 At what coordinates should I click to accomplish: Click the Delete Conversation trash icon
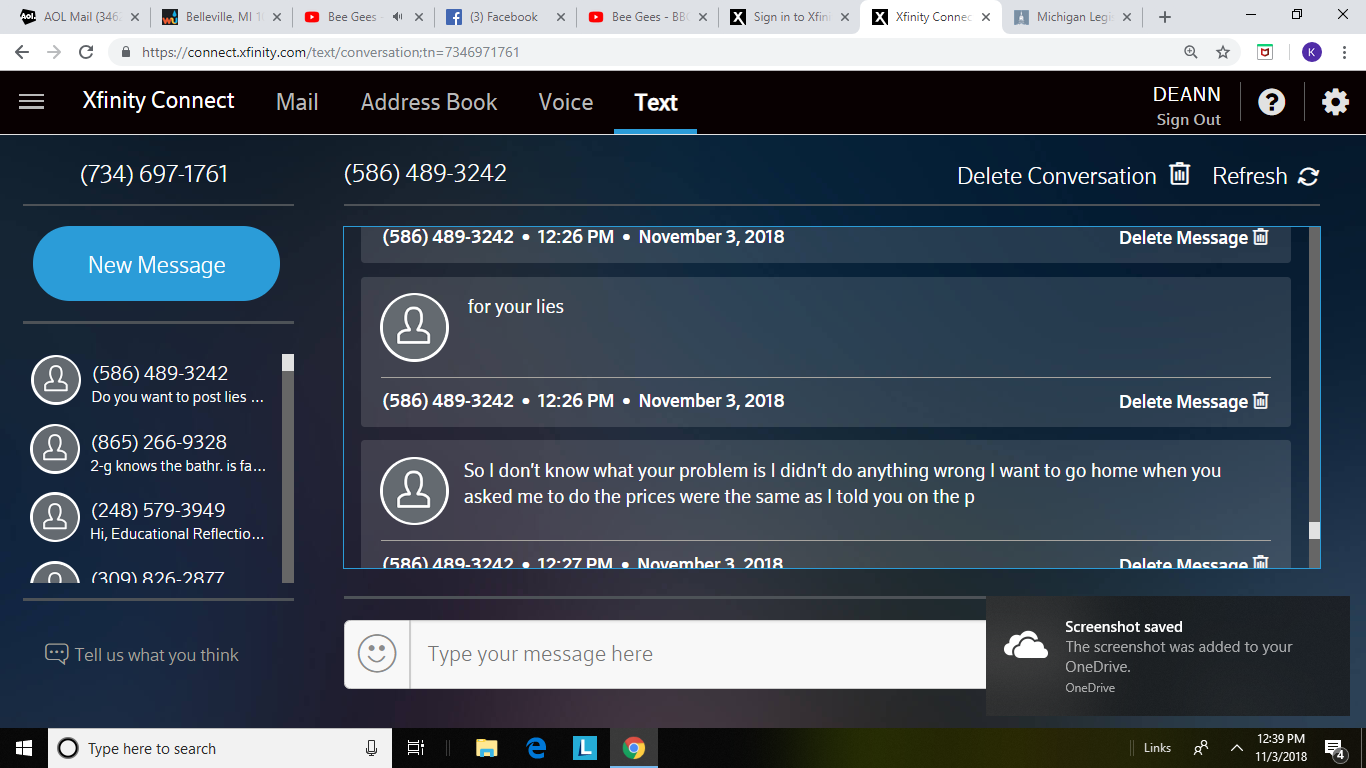click(x=1180, y=174)
